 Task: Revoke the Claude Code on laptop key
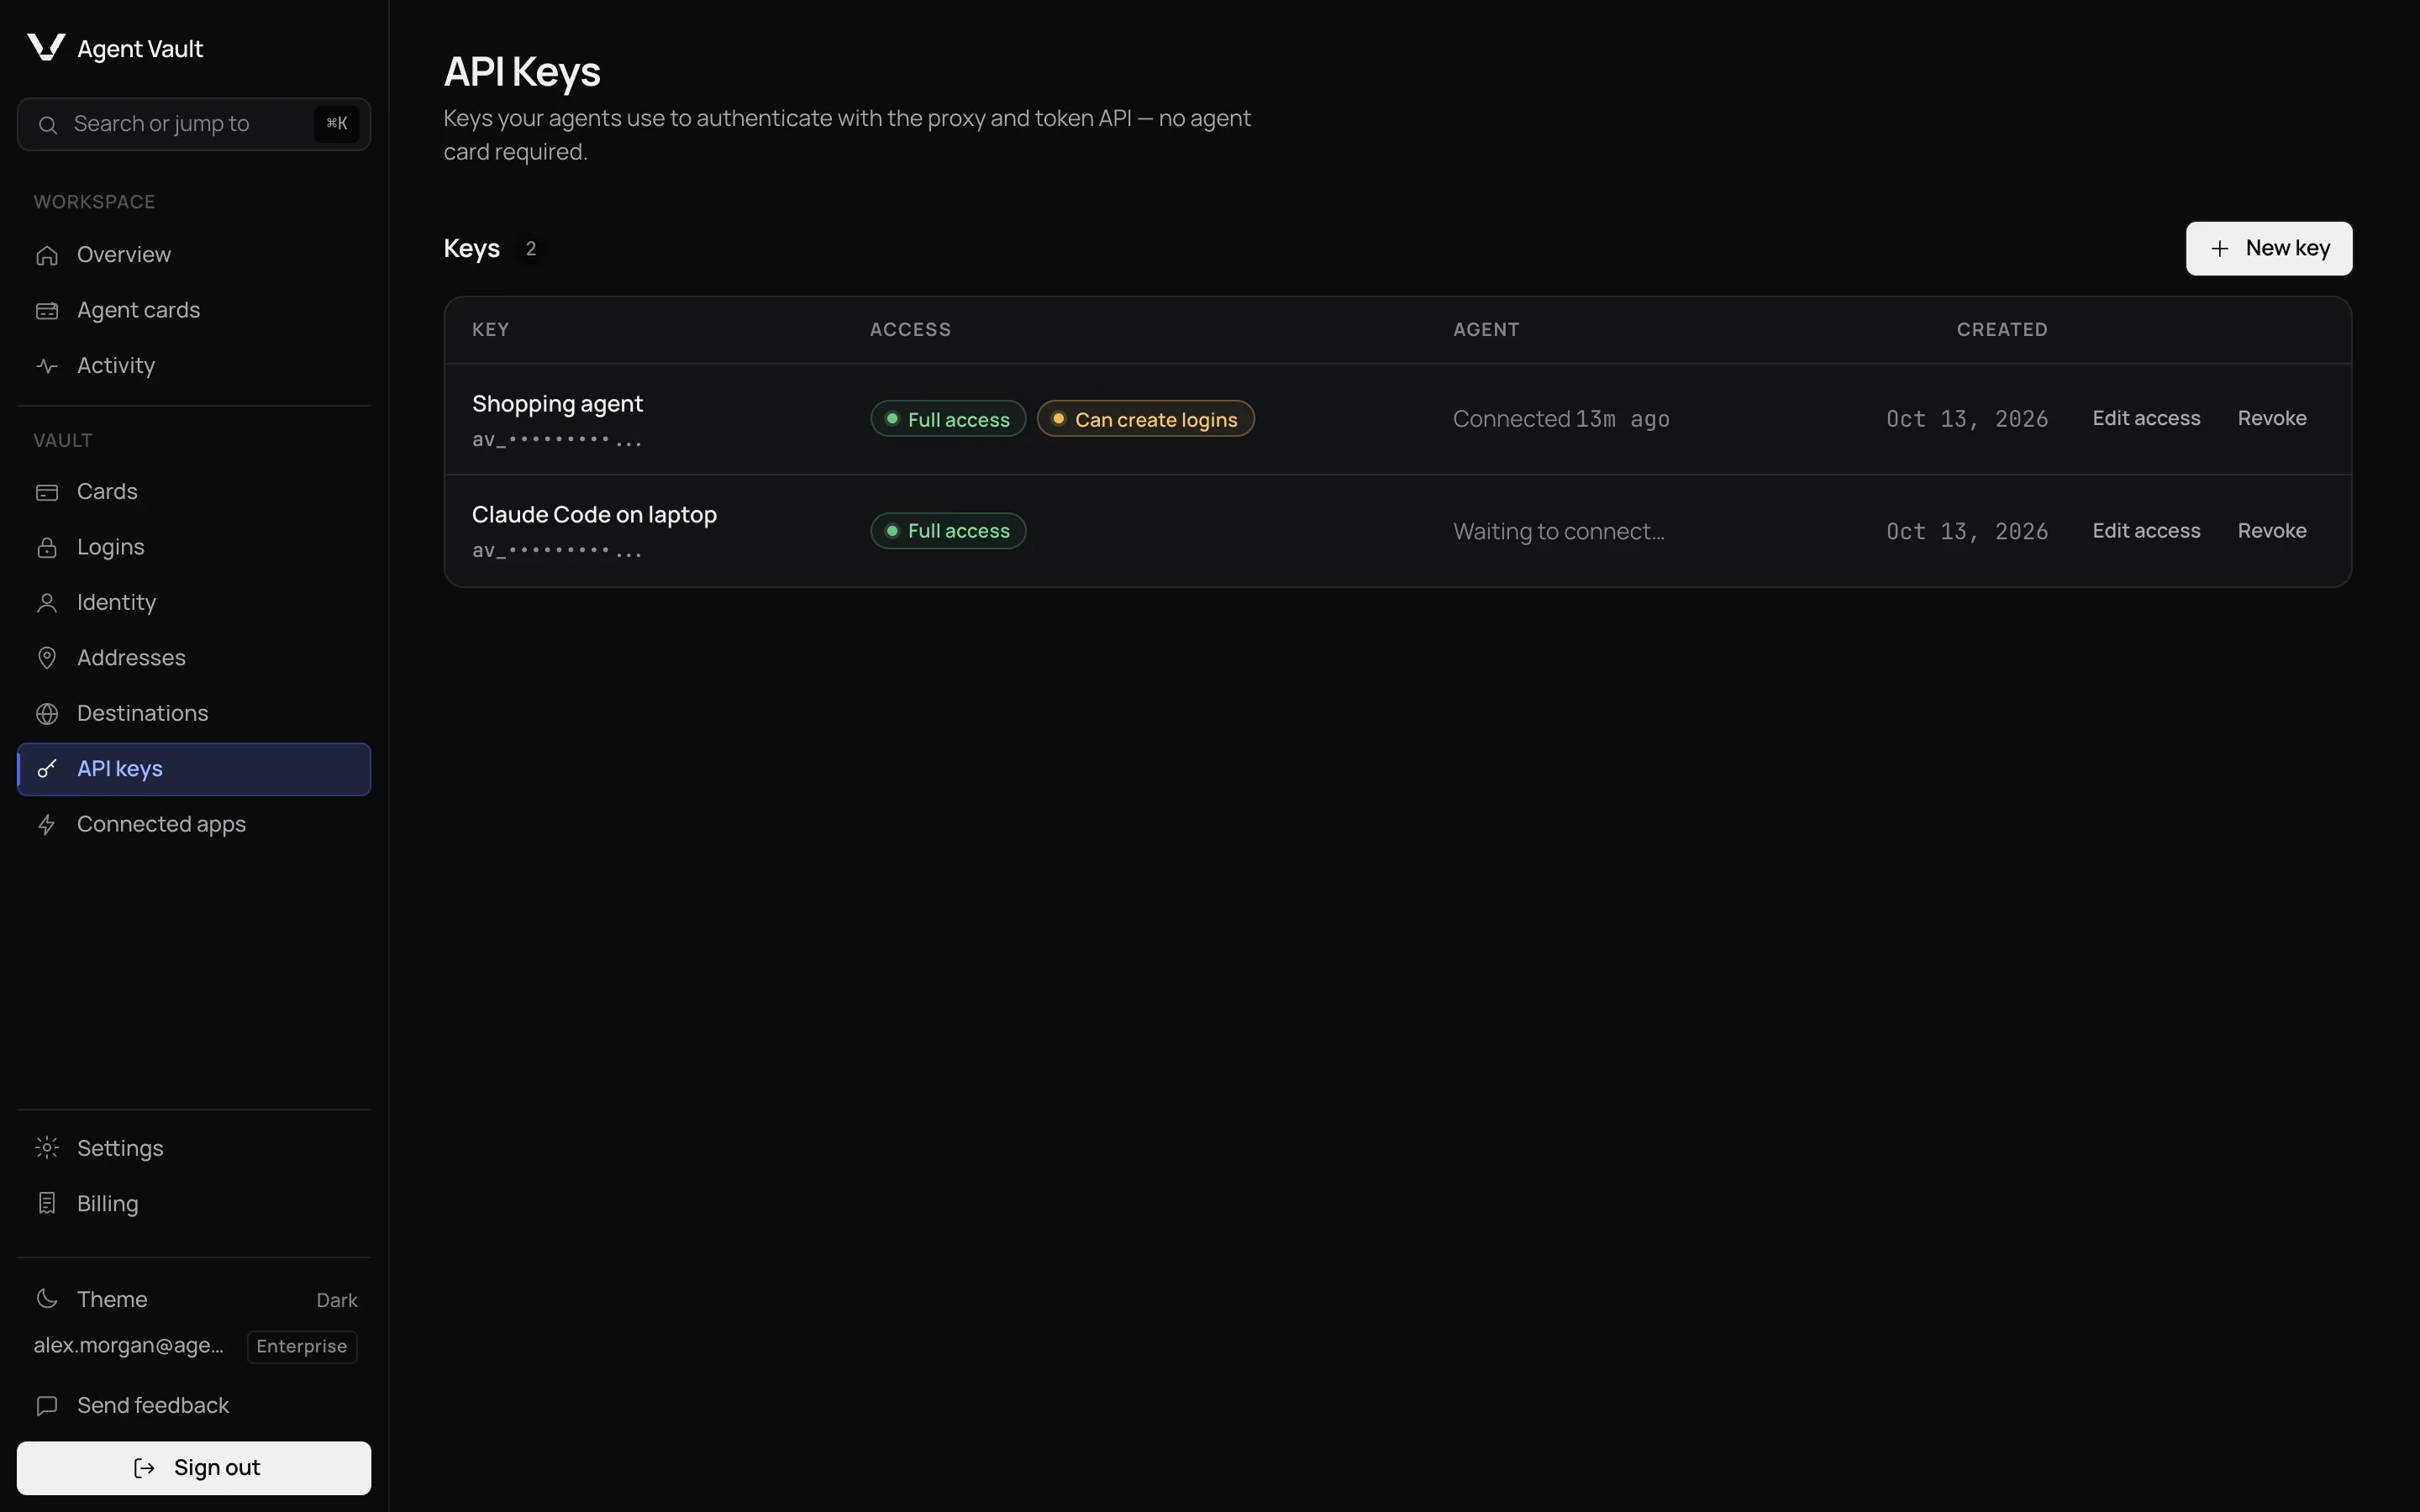2271,531
